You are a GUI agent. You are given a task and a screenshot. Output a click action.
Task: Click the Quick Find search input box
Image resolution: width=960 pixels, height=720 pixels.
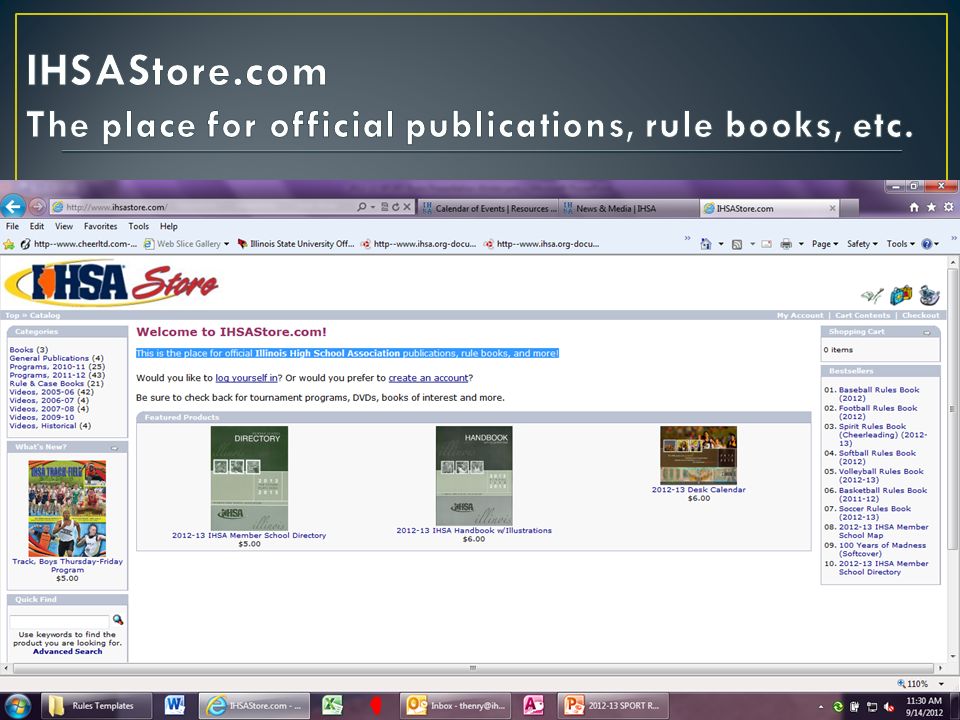(59, 621)
